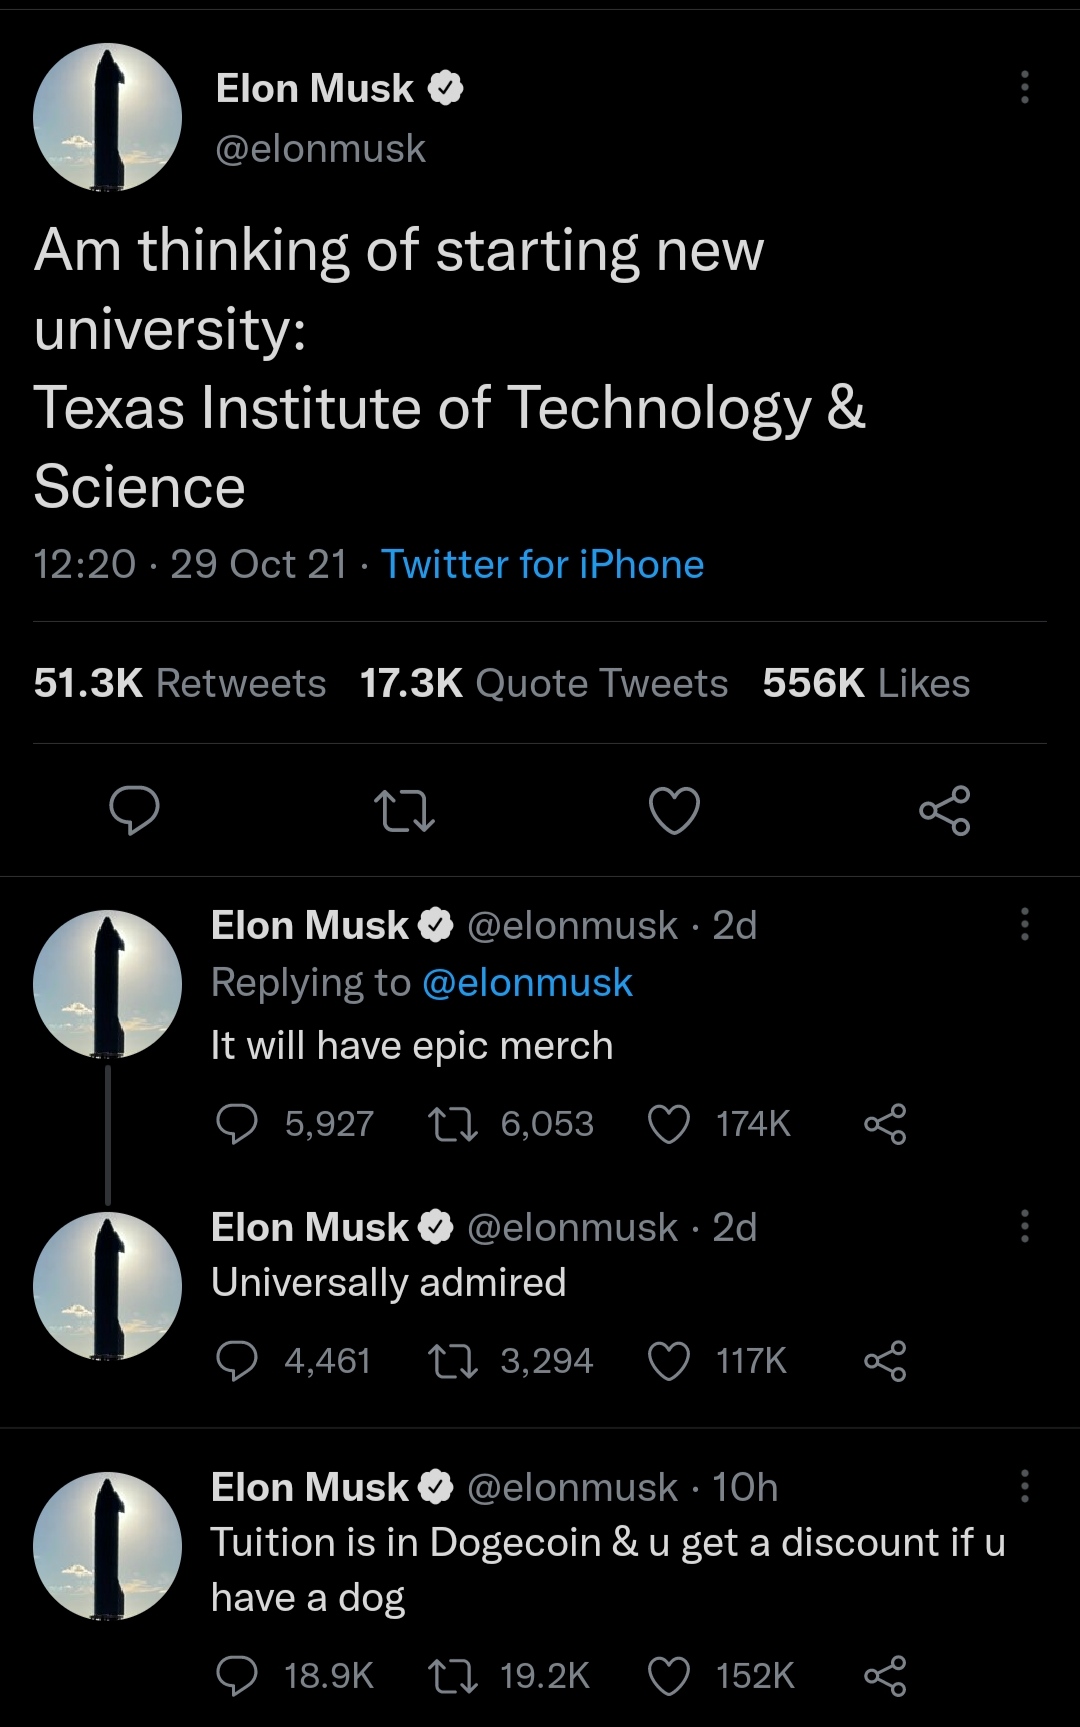The height and width of the screenshot is (1727, 1080).
Task: Open the "Twitter for iPhone" source link
Action: point(542,565)
